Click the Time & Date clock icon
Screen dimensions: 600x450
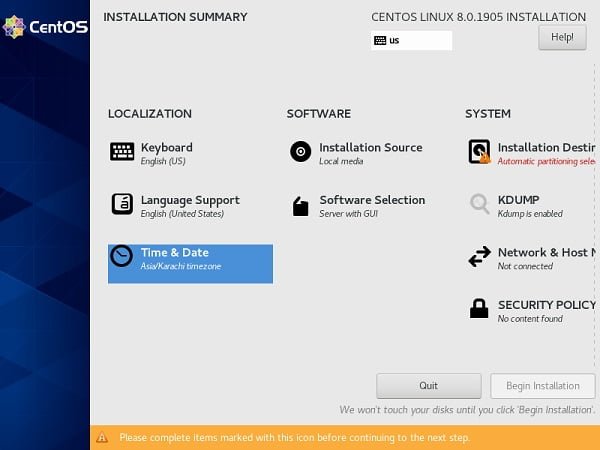tap(122, 256)
